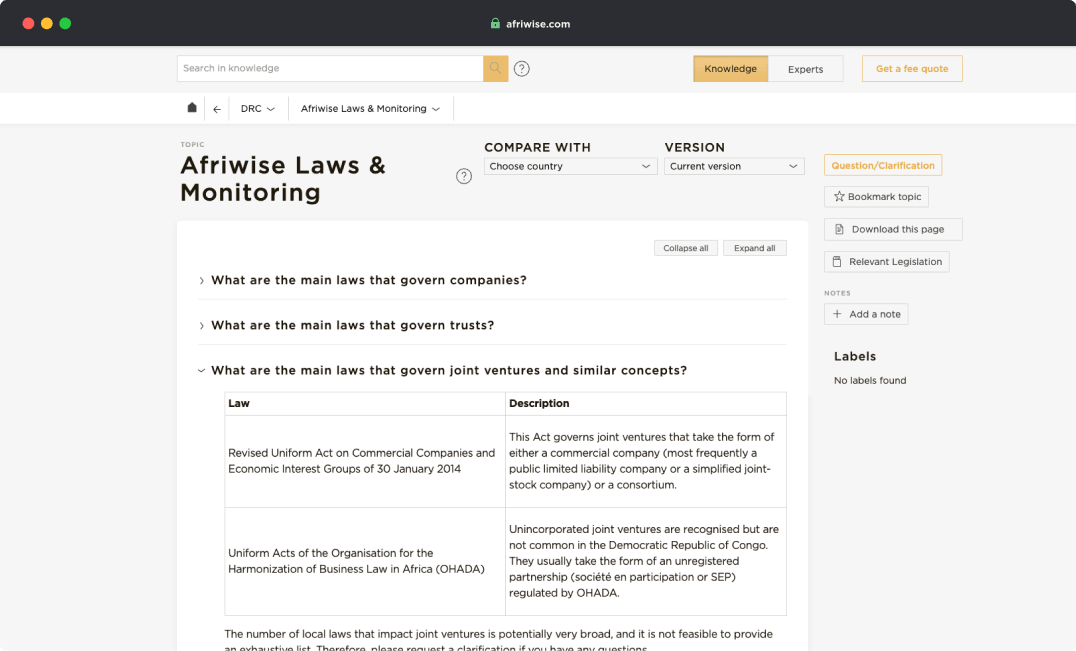
Task: Open the Afriwise Laws & Monitoring breadcrumb dropdown
Action: 371,108
